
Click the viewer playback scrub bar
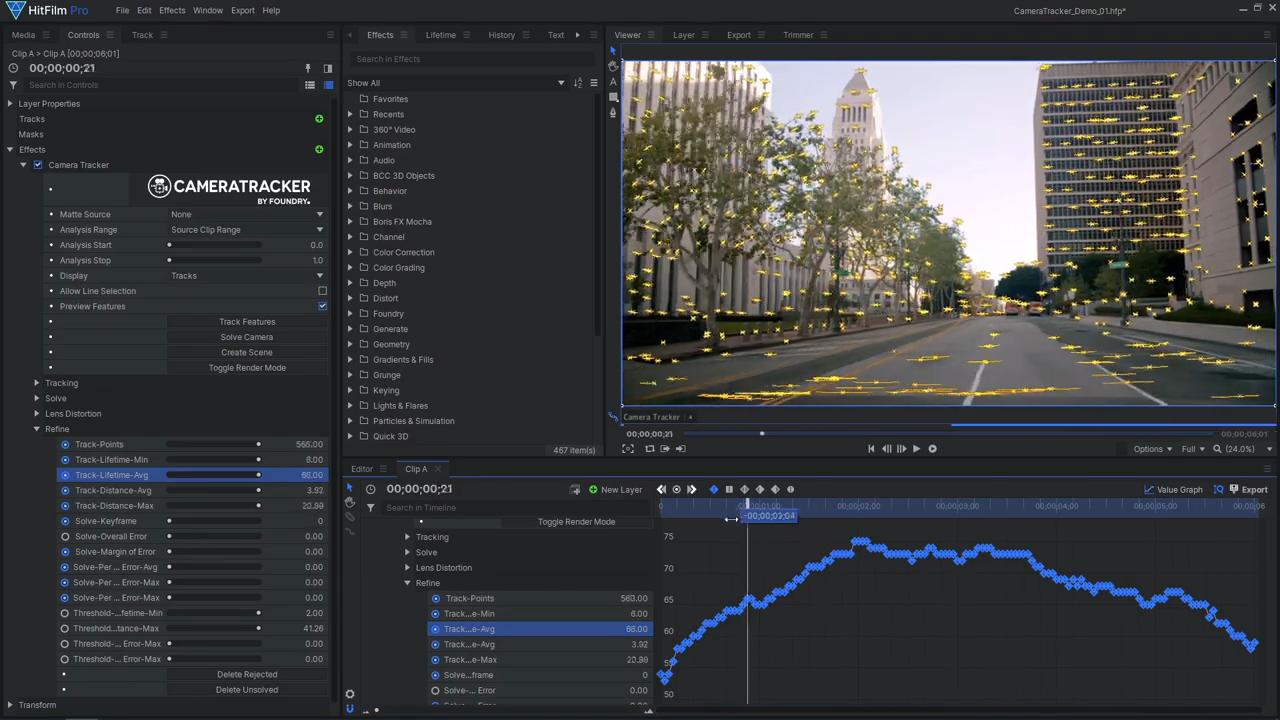[949, 434]
